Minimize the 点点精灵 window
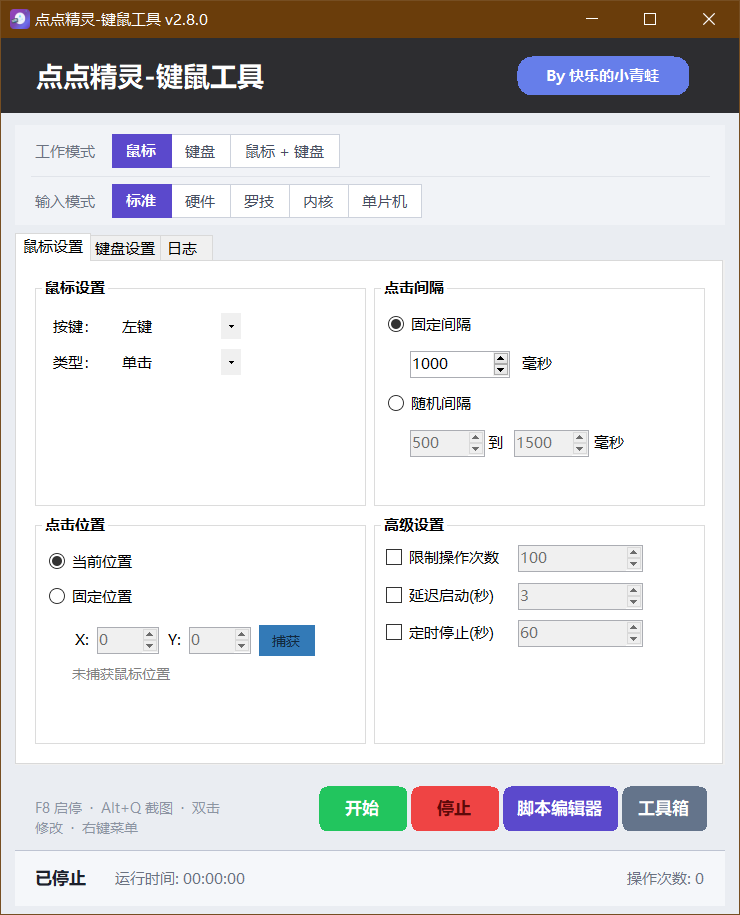Viewport: 740px width, 915px height. [x=592, y=19]
